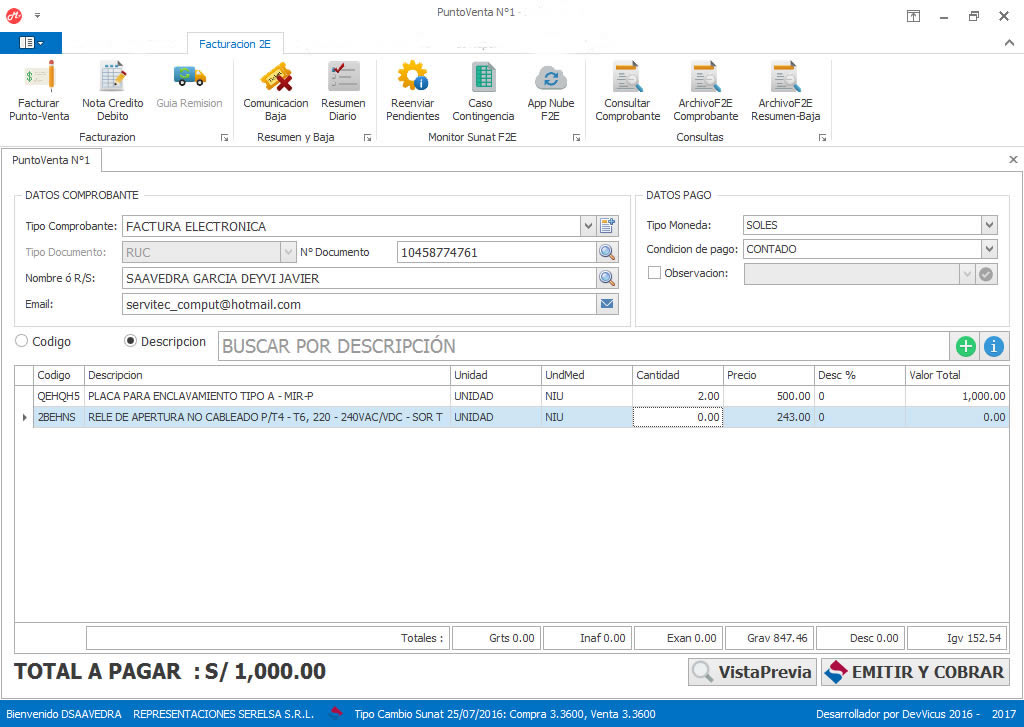
Task: Enable the Observacion checkbox
Action: pos(654,273)
